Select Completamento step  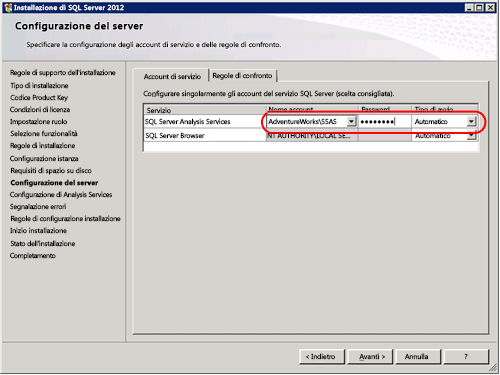click(33, 256)
